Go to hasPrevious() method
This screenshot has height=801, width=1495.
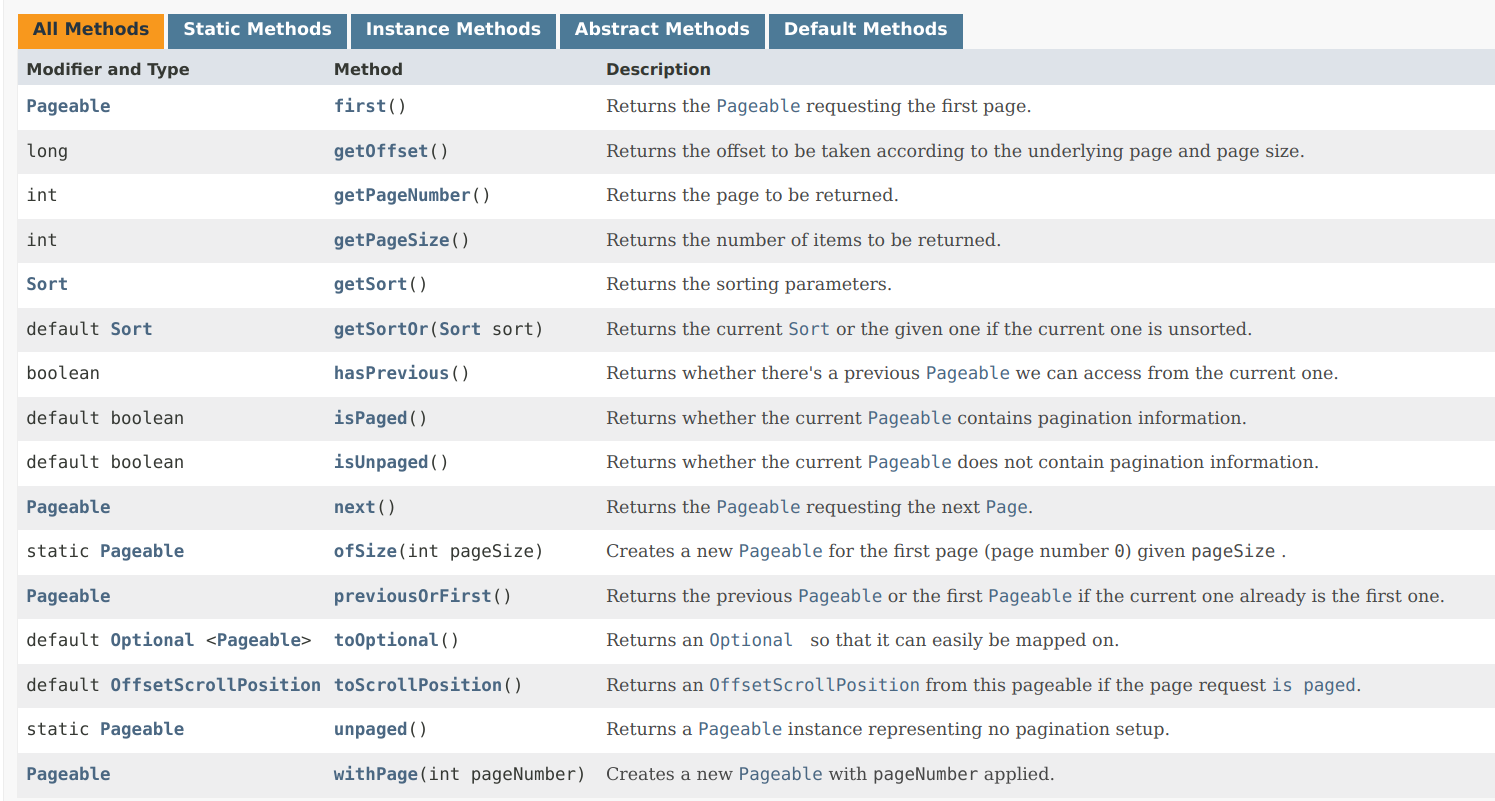tap(392, 373)
